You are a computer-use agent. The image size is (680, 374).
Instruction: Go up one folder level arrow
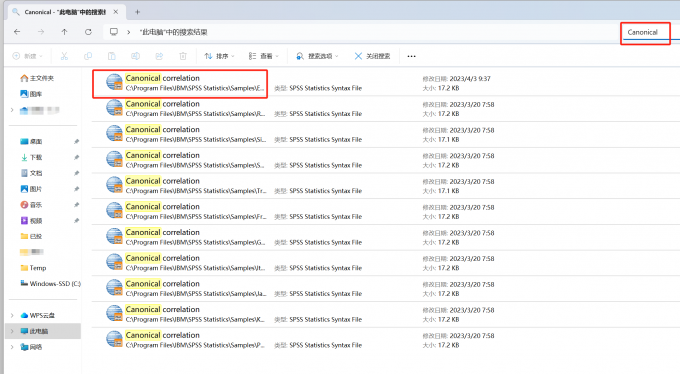pos(64,32)
